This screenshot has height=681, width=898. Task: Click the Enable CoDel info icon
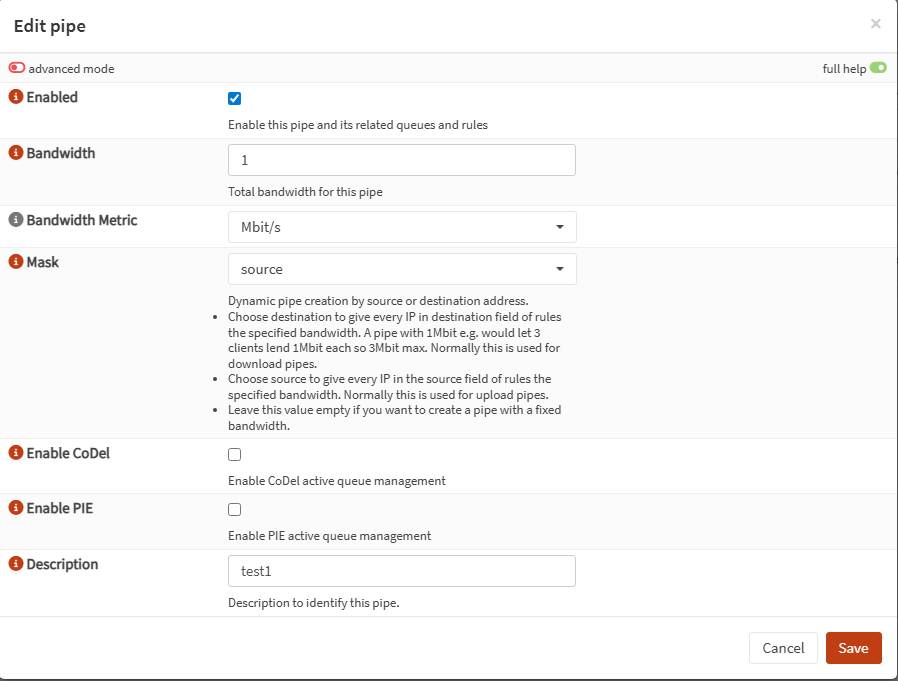point(15,453)
